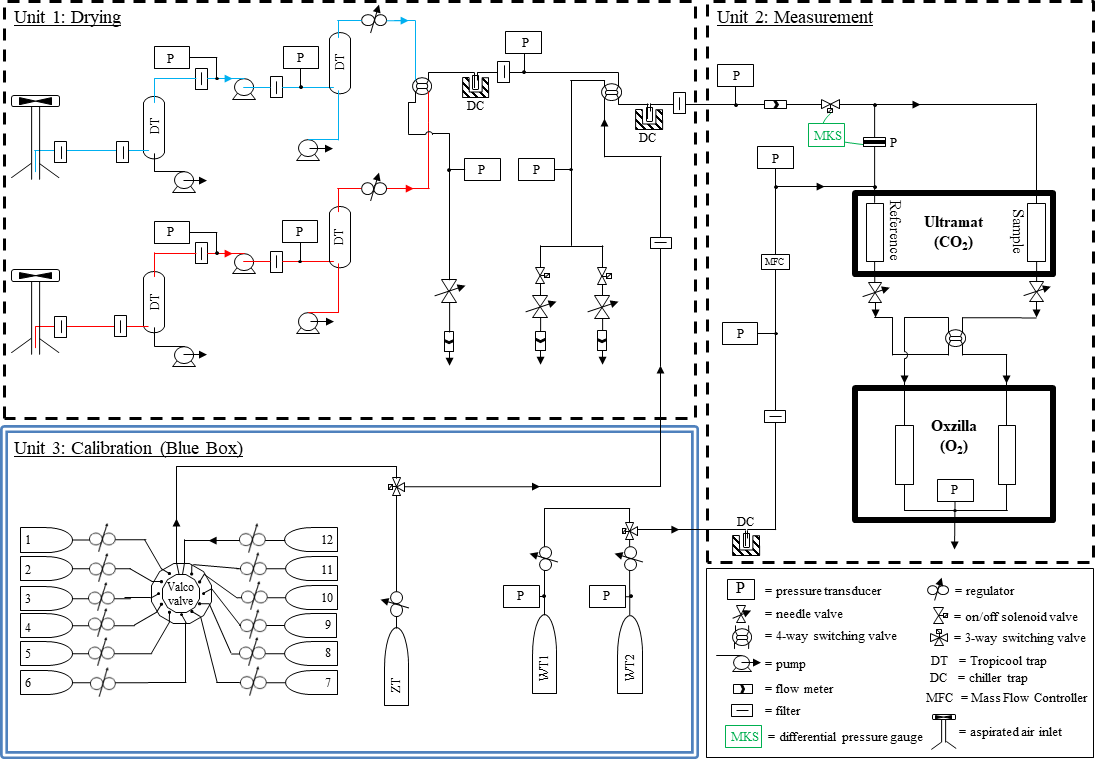
Task: Select calibration cylinder number 12
Action: coord(311,540)
